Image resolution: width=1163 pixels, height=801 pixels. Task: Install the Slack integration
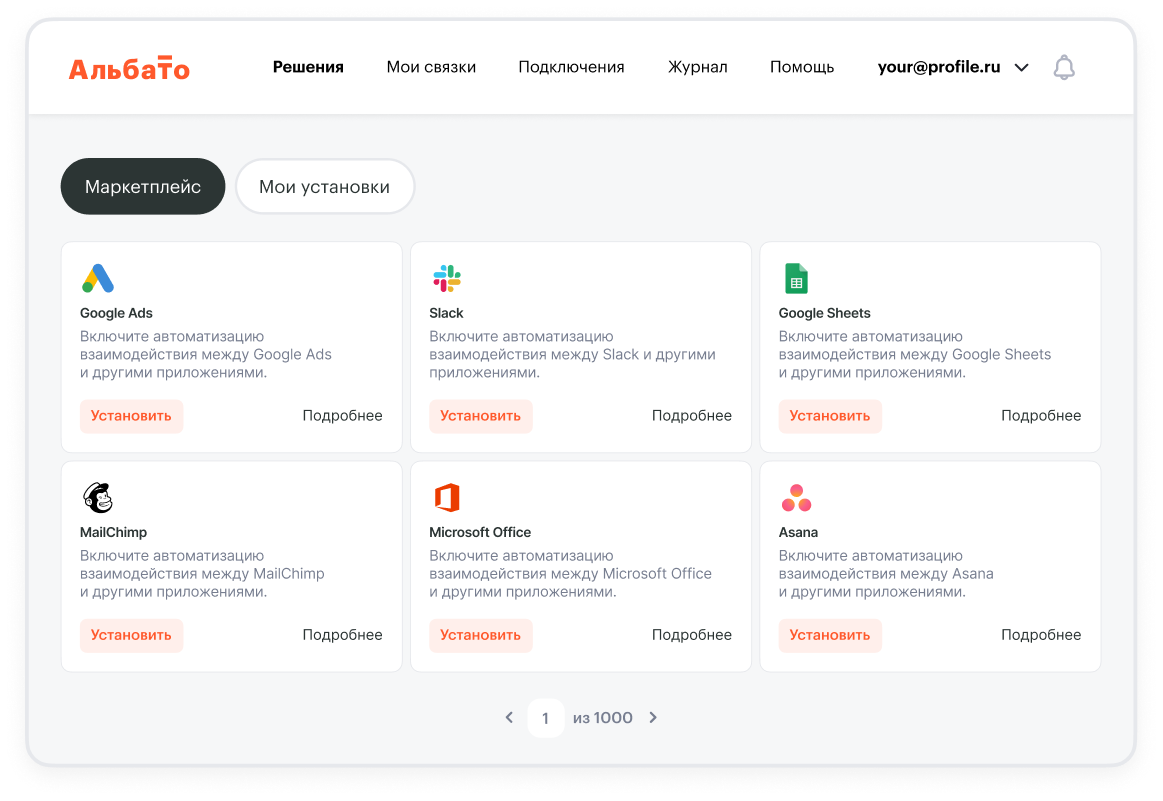pyautogui.click(x=481, y=414)
